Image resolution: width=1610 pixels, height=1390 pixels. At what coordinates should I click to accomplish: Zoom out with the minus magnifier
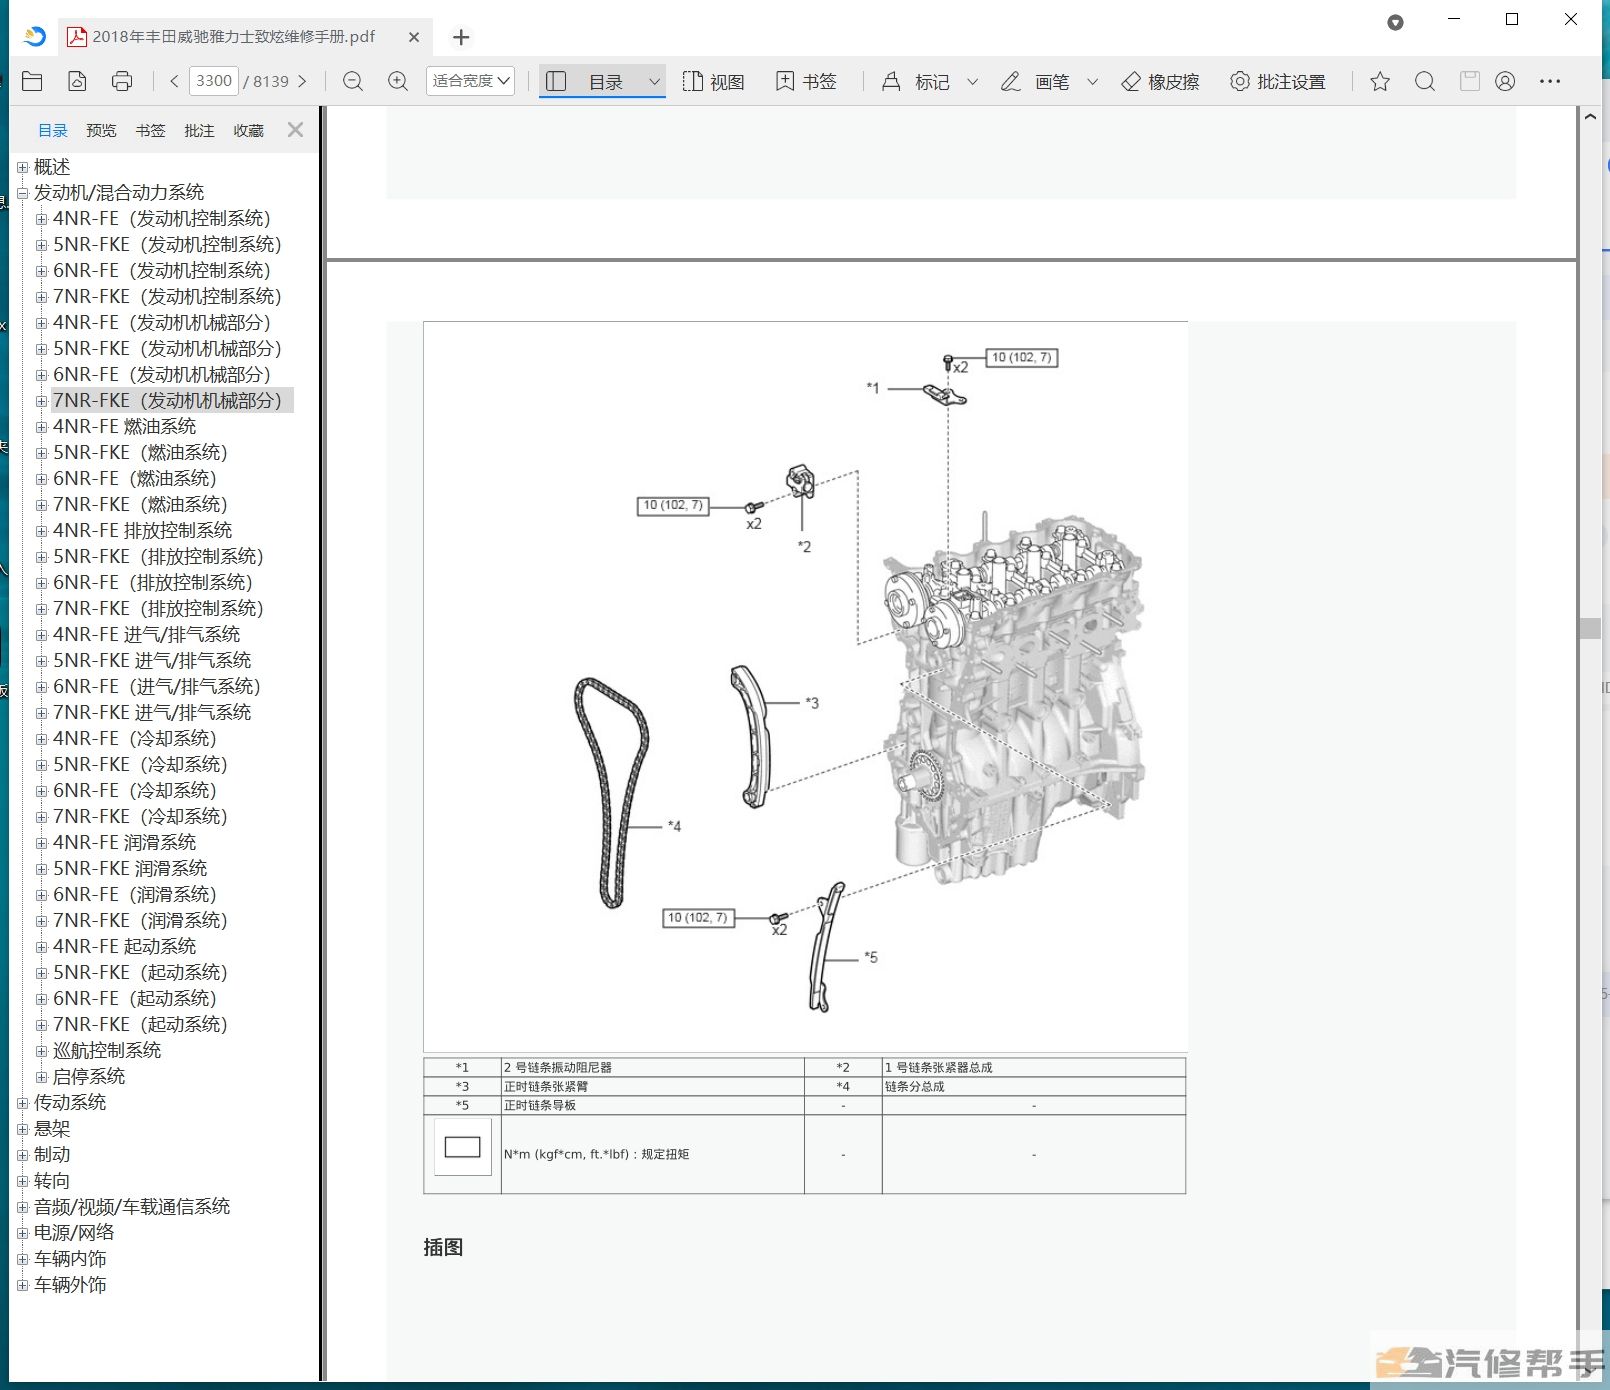tap(352, 82)
